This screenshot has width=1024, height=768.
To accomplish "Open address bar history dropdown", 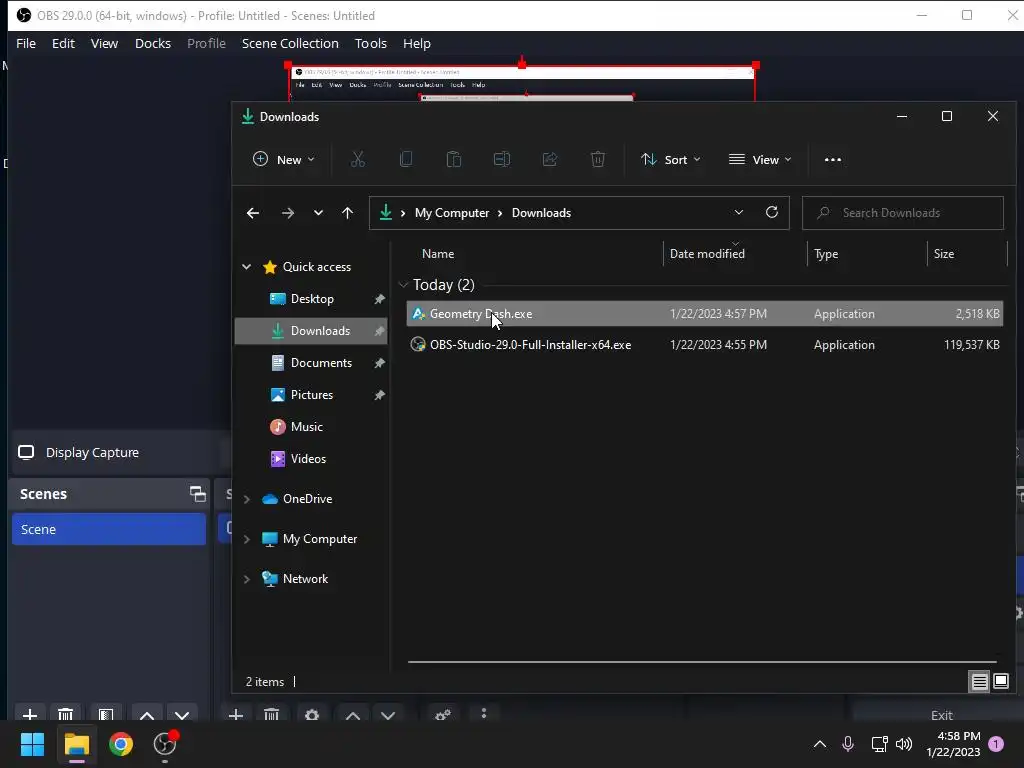I will click(739, 212).
